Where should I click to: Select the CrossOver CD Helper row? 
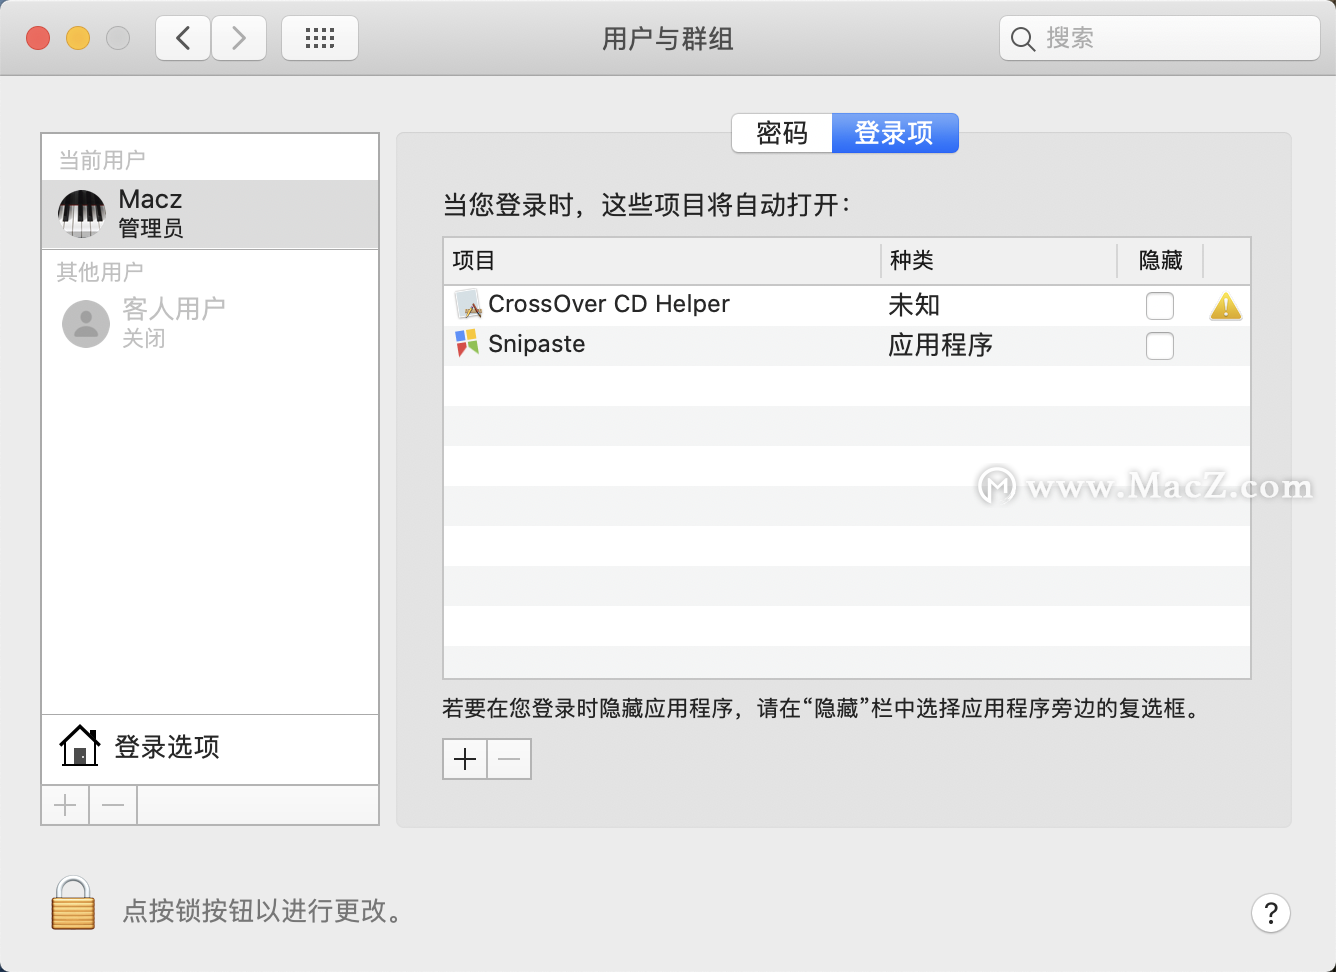click(x=847, y=306)
